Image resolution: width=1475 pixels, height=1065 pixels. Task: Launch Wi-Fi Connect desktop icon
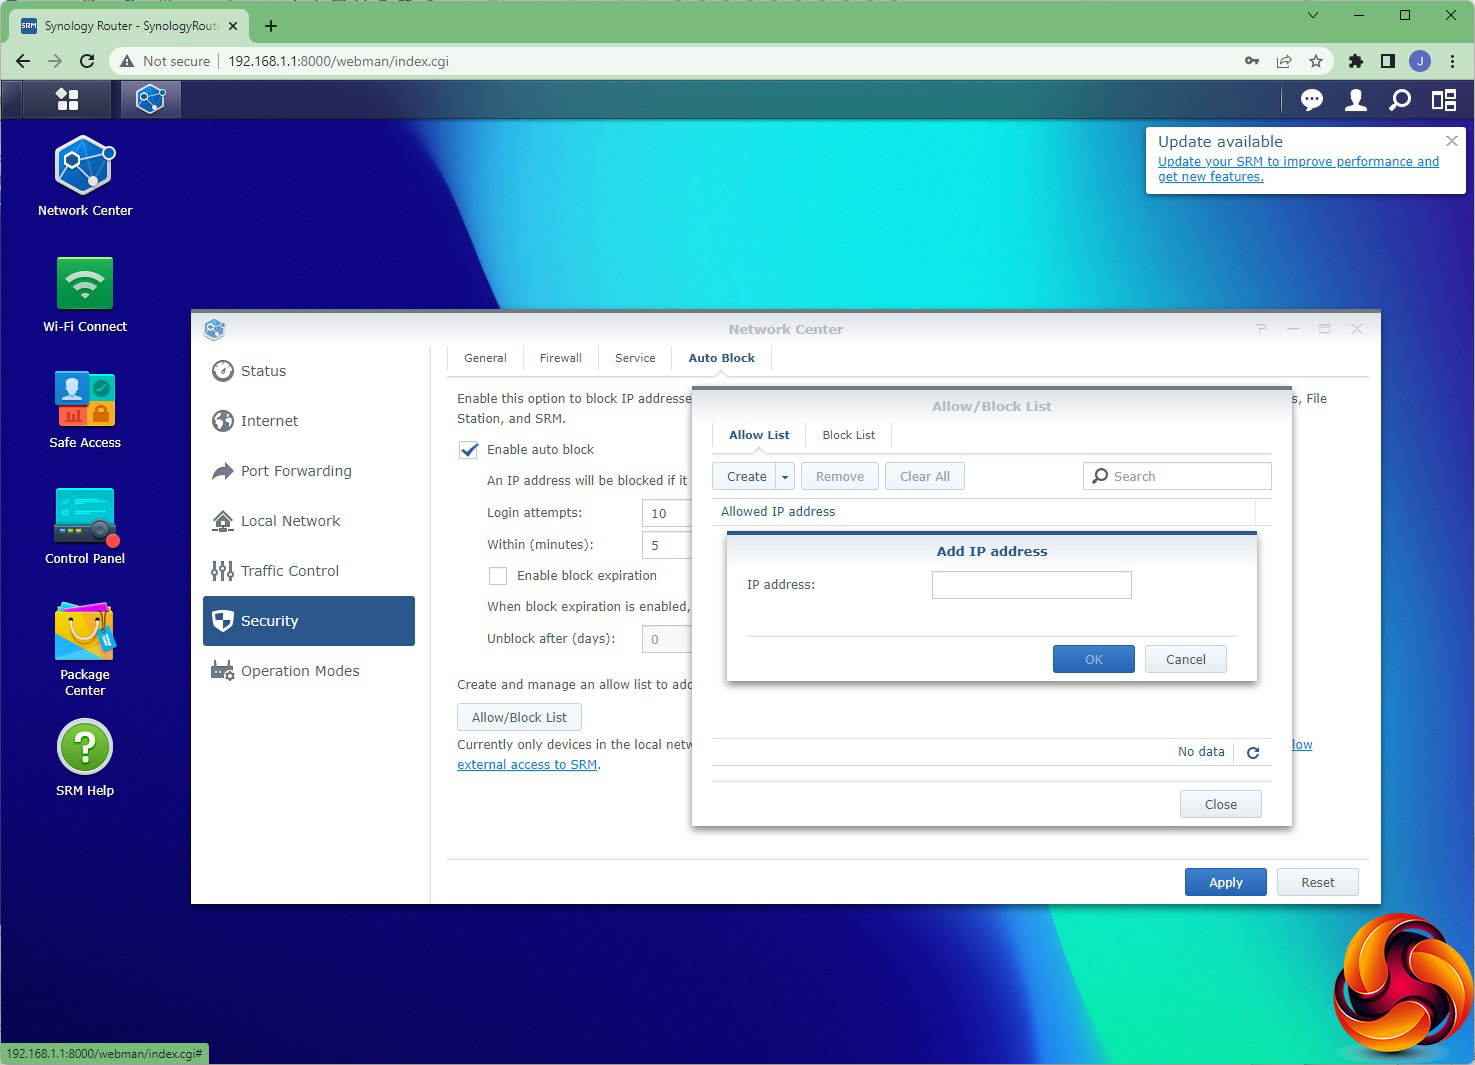[x=85, y=294]
